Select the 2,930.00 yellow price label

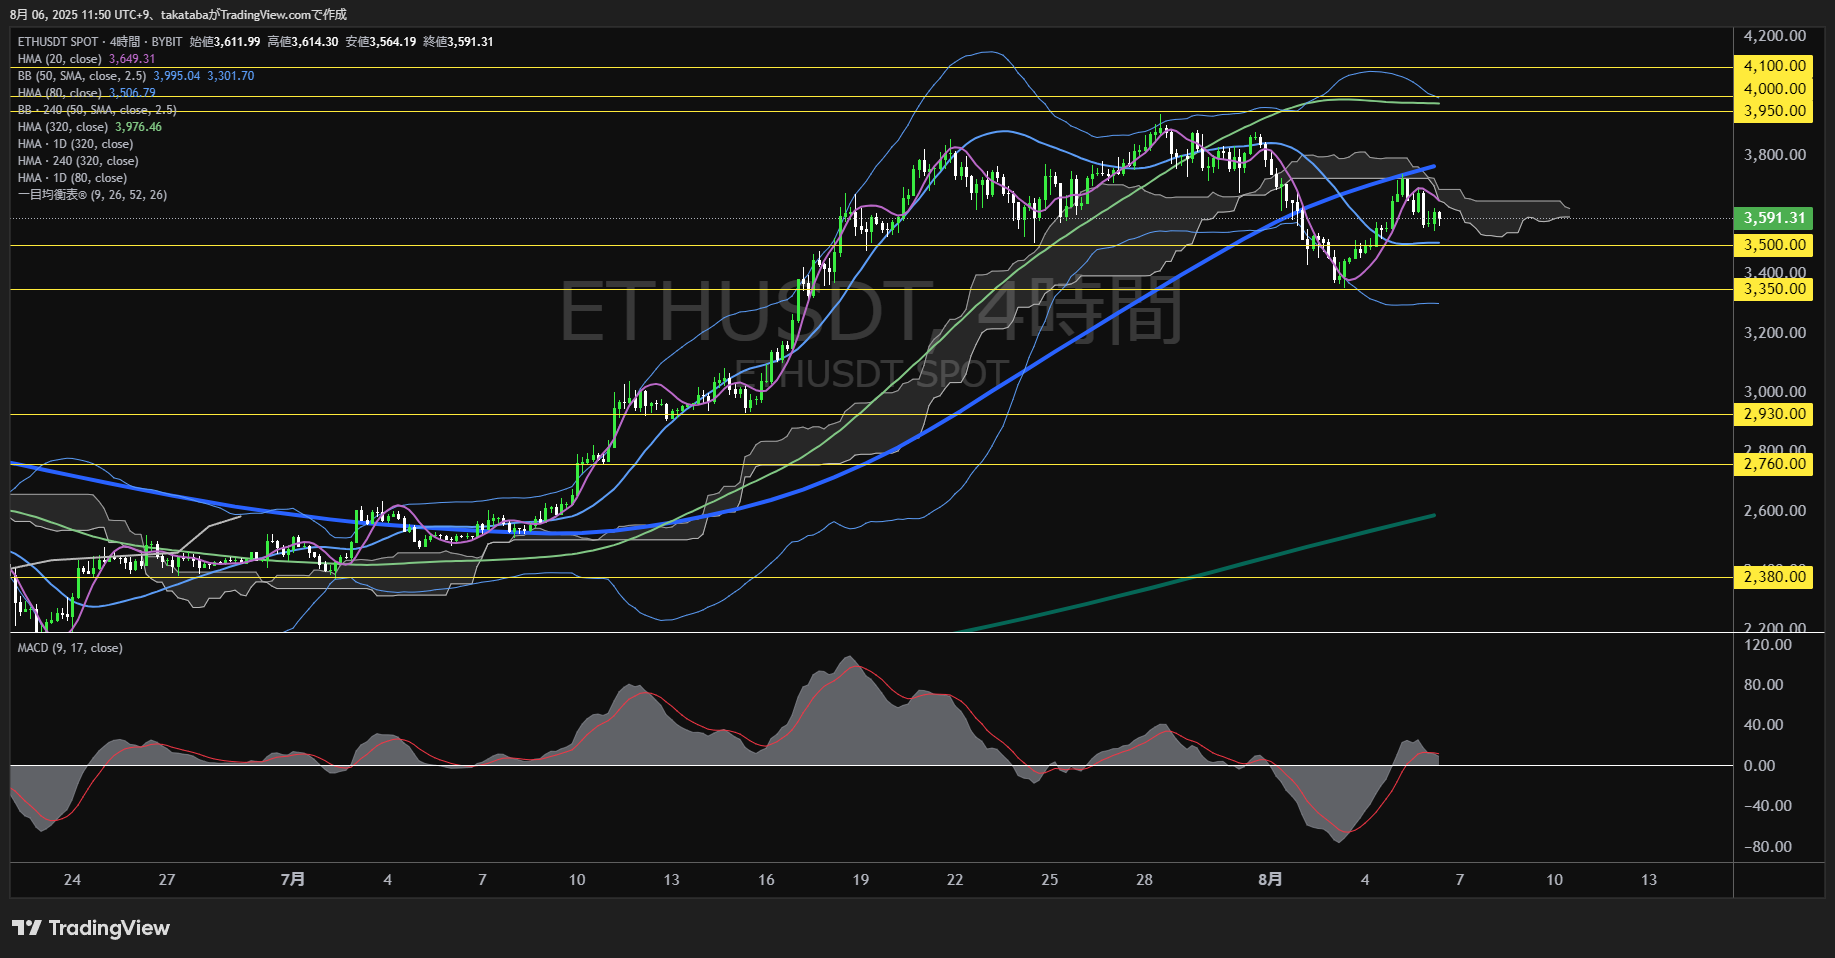click(x=1773, y=414)
